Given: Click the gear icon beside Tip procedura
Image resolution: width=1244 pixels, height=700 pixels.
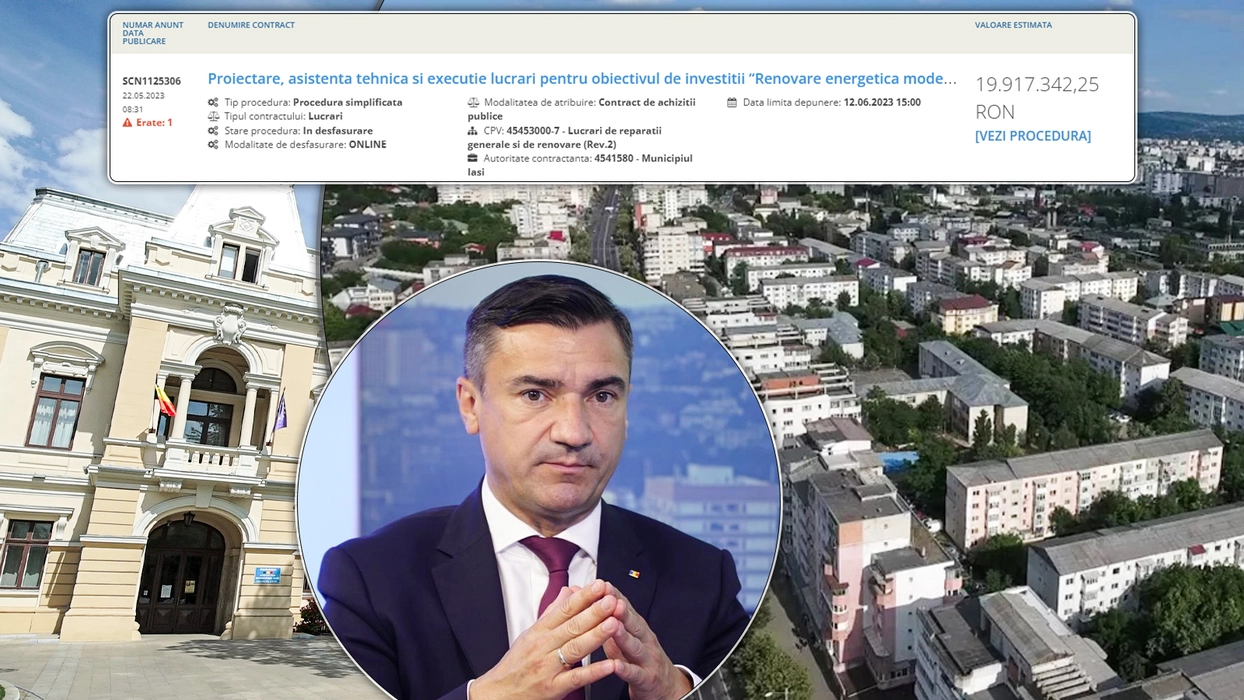Looking at the screenshot, I should (213, 103).
